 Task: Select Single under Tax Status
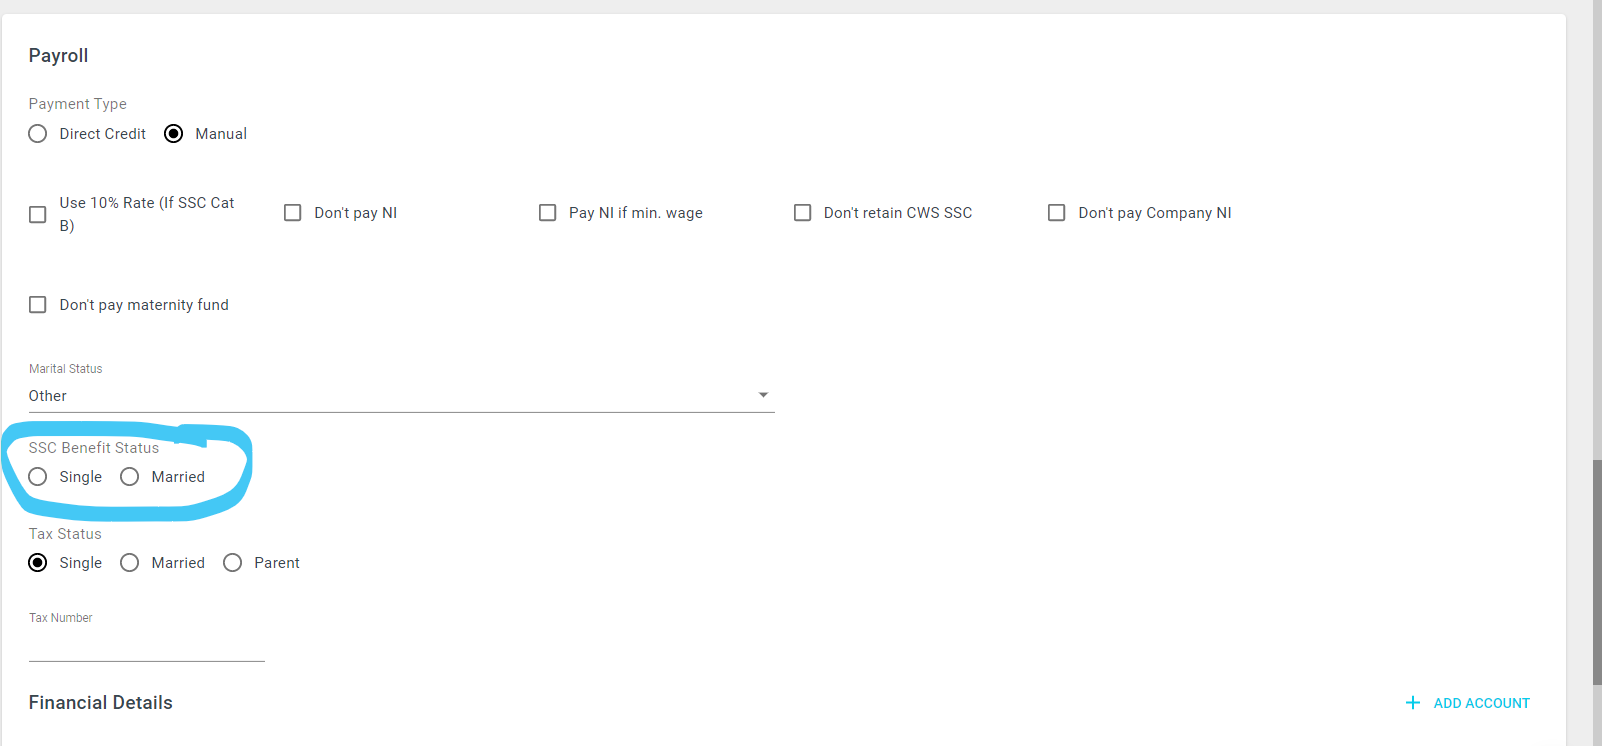point(38,563)
